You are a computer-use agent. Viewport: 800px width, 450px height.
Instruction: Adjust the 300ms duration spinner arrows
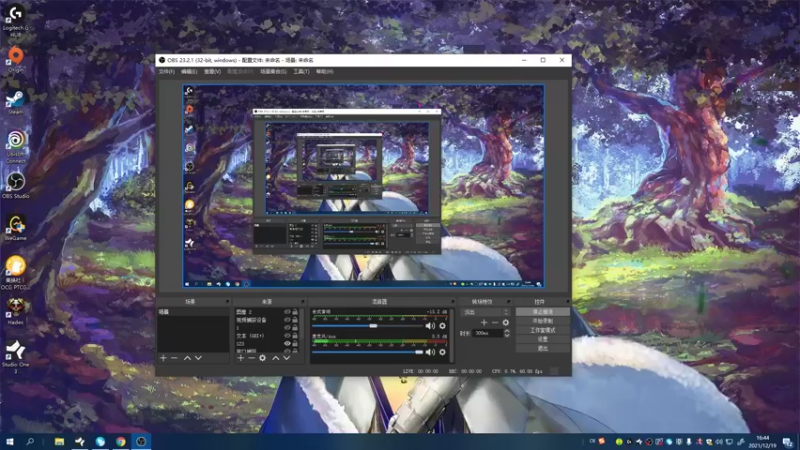tap(507, 333)
